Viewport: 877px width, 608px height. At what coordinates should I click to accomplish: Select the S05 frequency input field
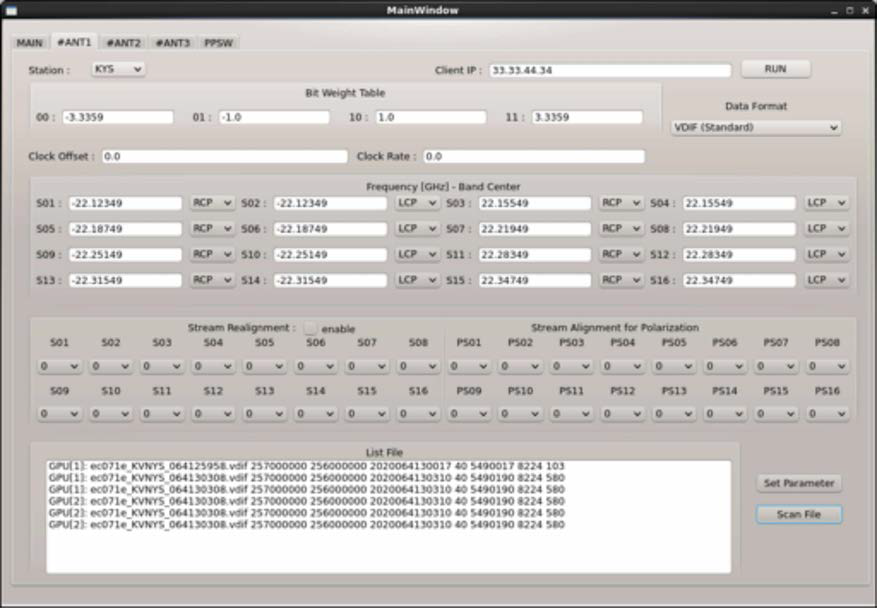[x=126, y=229]
